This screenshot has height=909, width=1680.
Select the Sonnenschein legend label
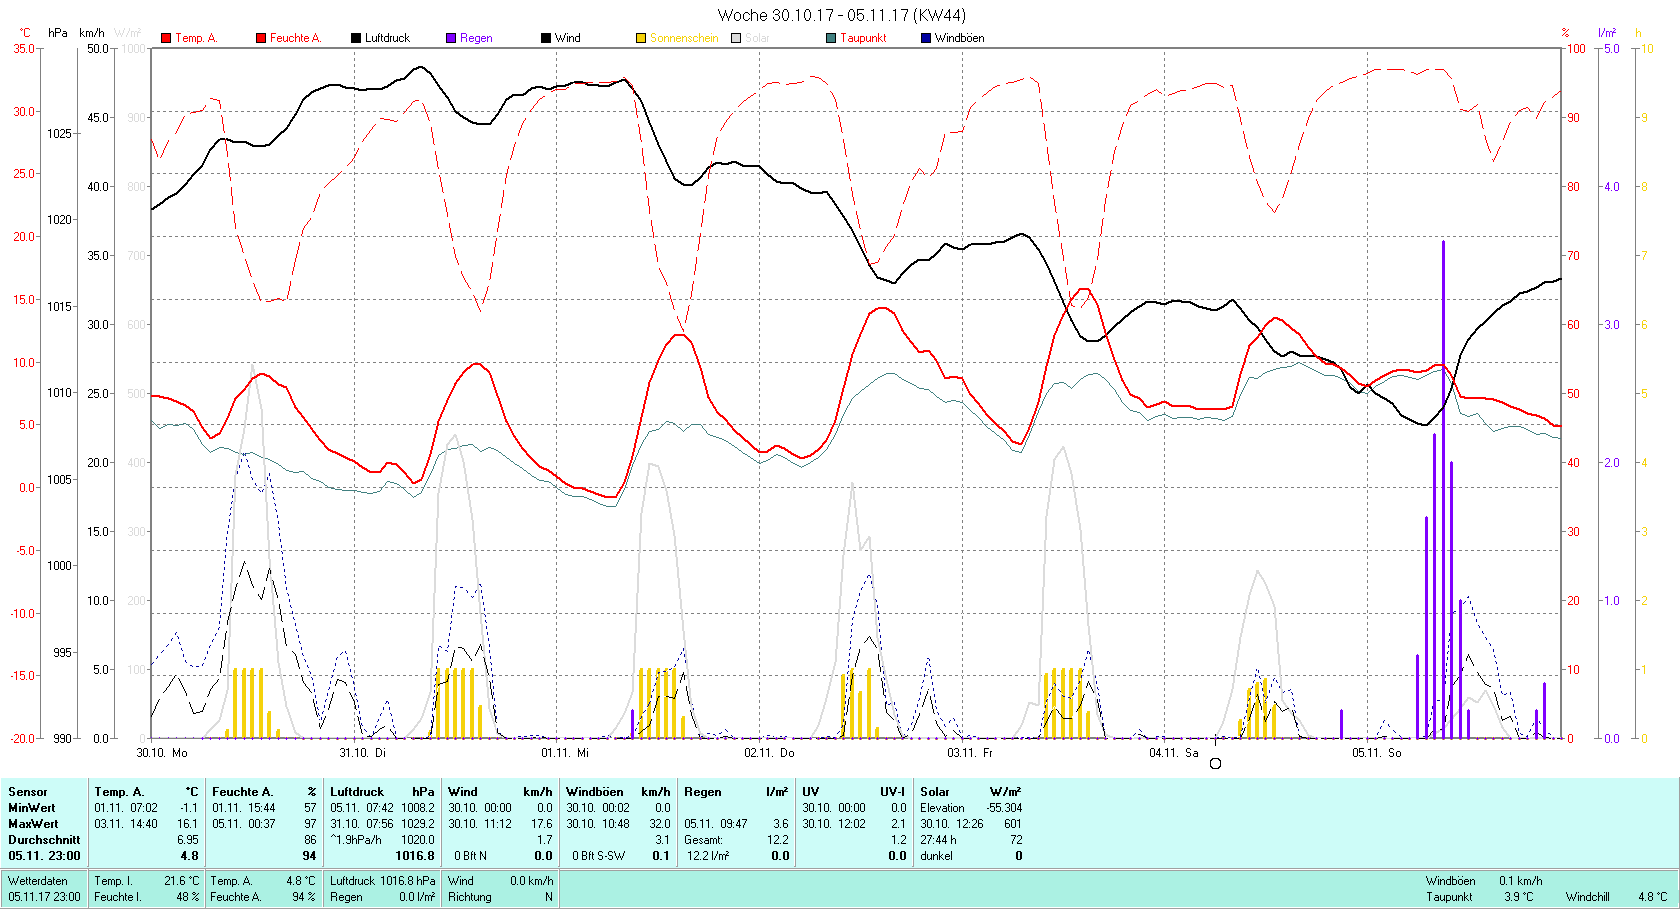[x=684, y=38]
